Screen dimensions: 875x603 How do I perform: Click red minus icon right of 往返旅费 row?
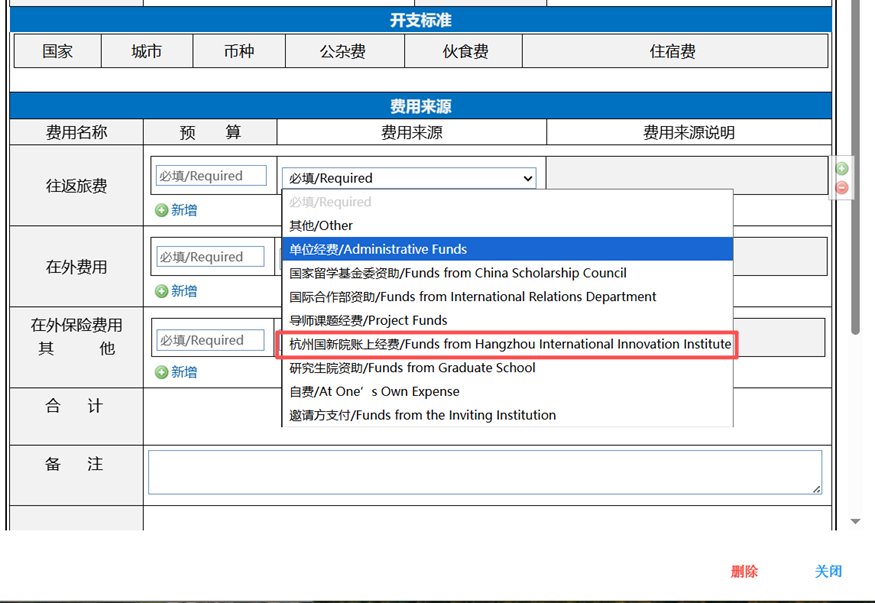[x=842, y=187]
